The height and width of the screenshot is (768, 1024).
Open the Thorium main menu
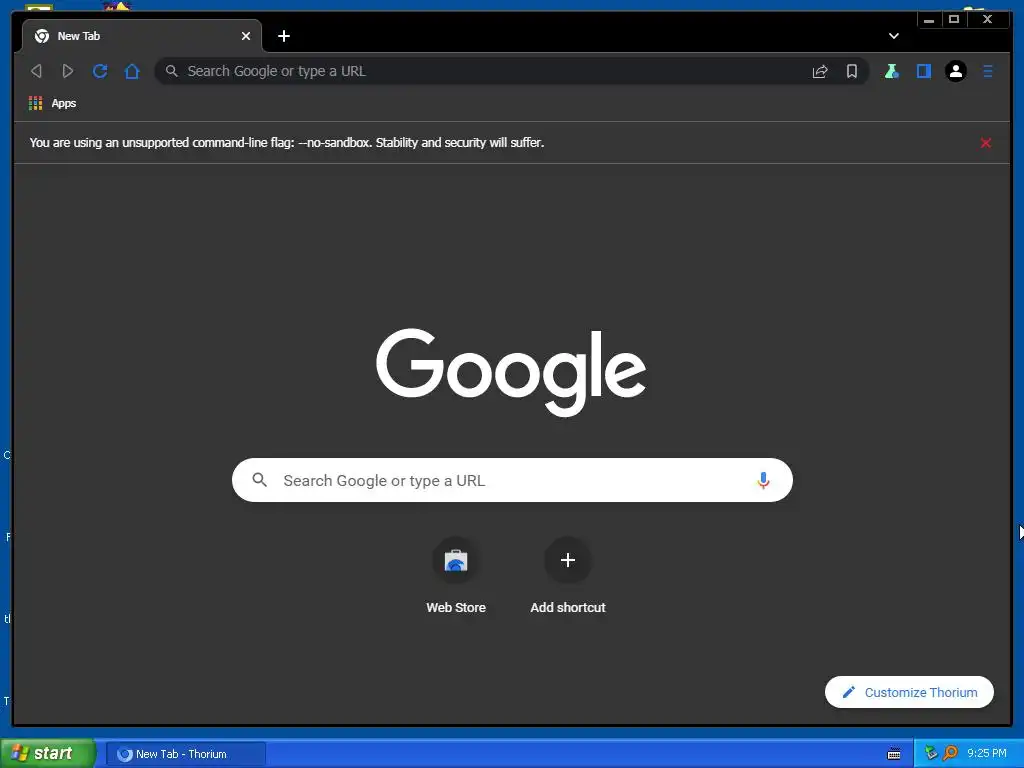point(987,71)
